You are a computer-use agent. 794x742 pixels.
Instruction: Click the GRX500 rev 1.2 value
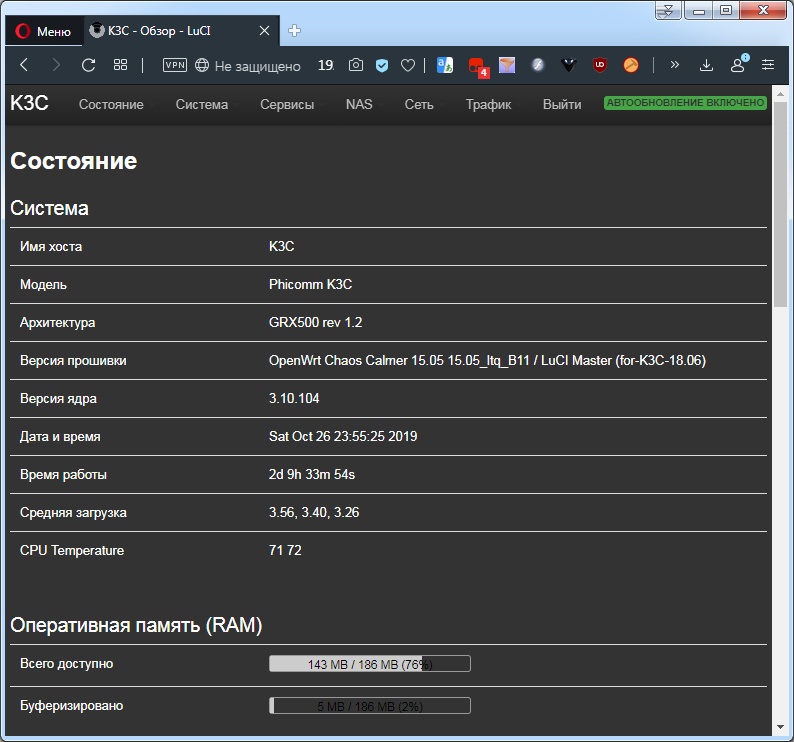click(315, 322)
